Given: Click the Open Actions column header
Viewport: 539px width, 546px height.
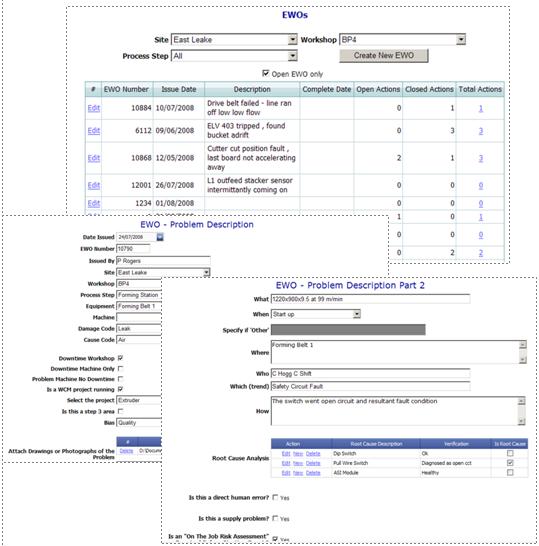Looking at the screenshot, I should tap(378, 89).
